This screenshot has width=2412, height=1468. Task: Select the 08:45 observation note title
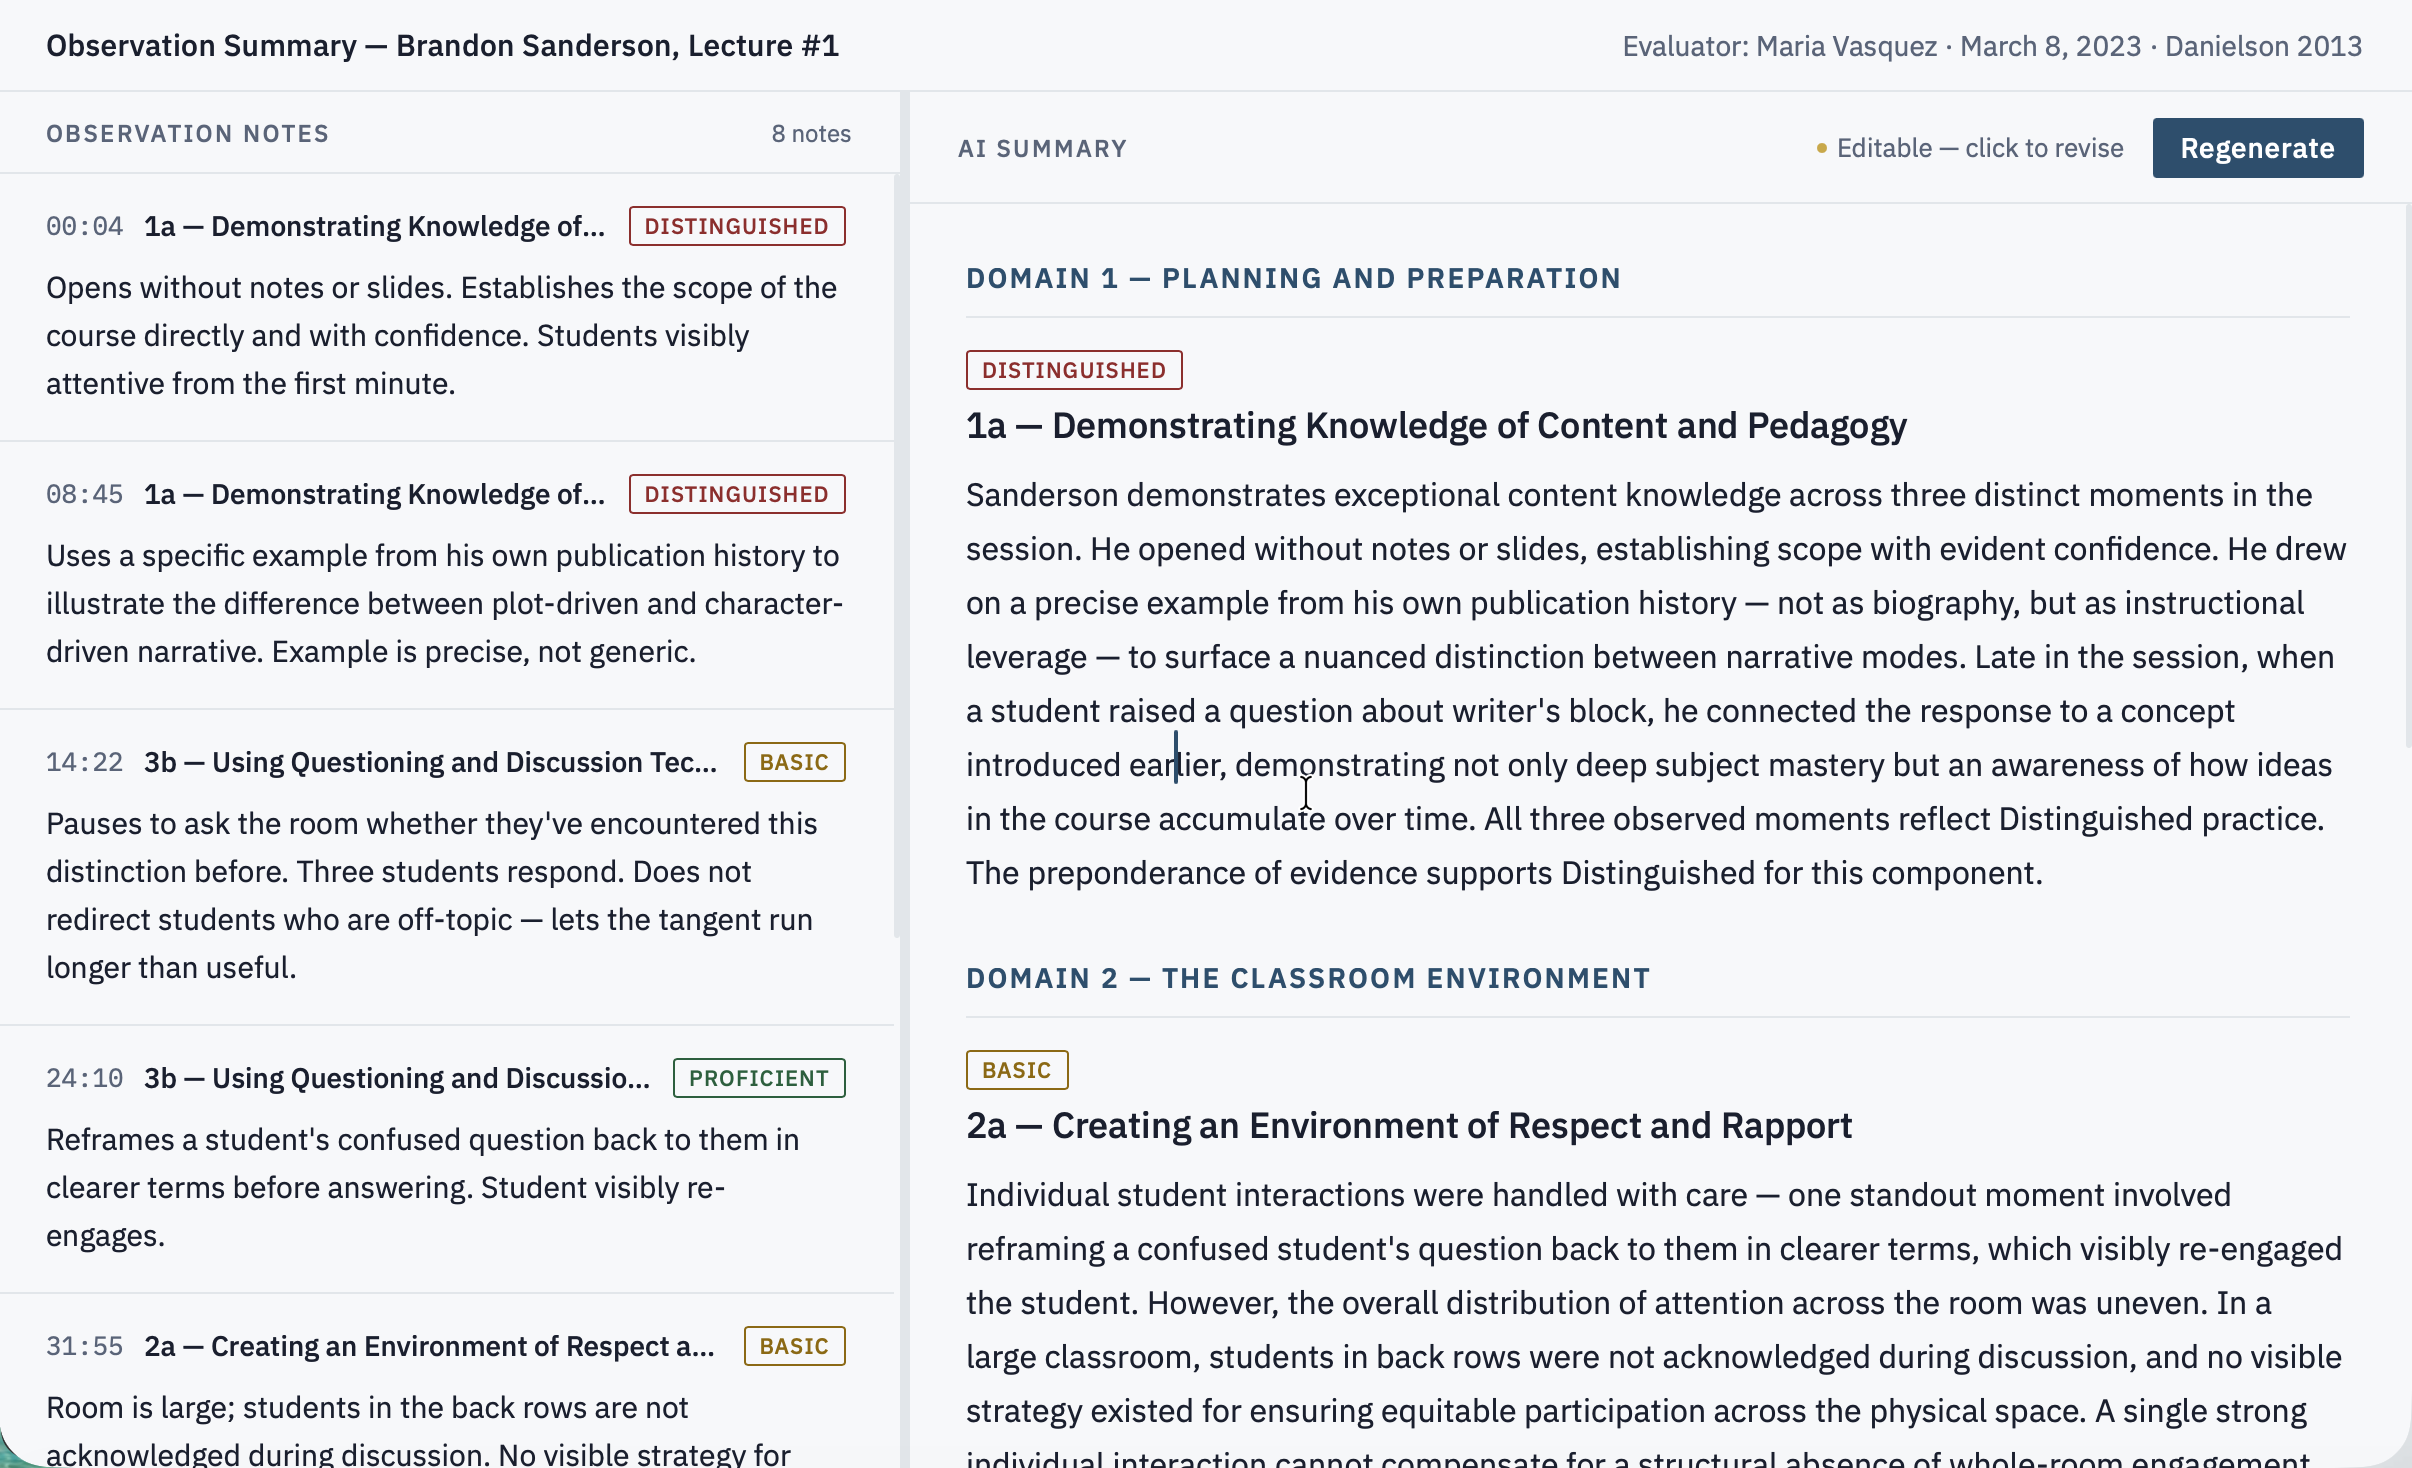pyautogui.click(x=374, y=494)
